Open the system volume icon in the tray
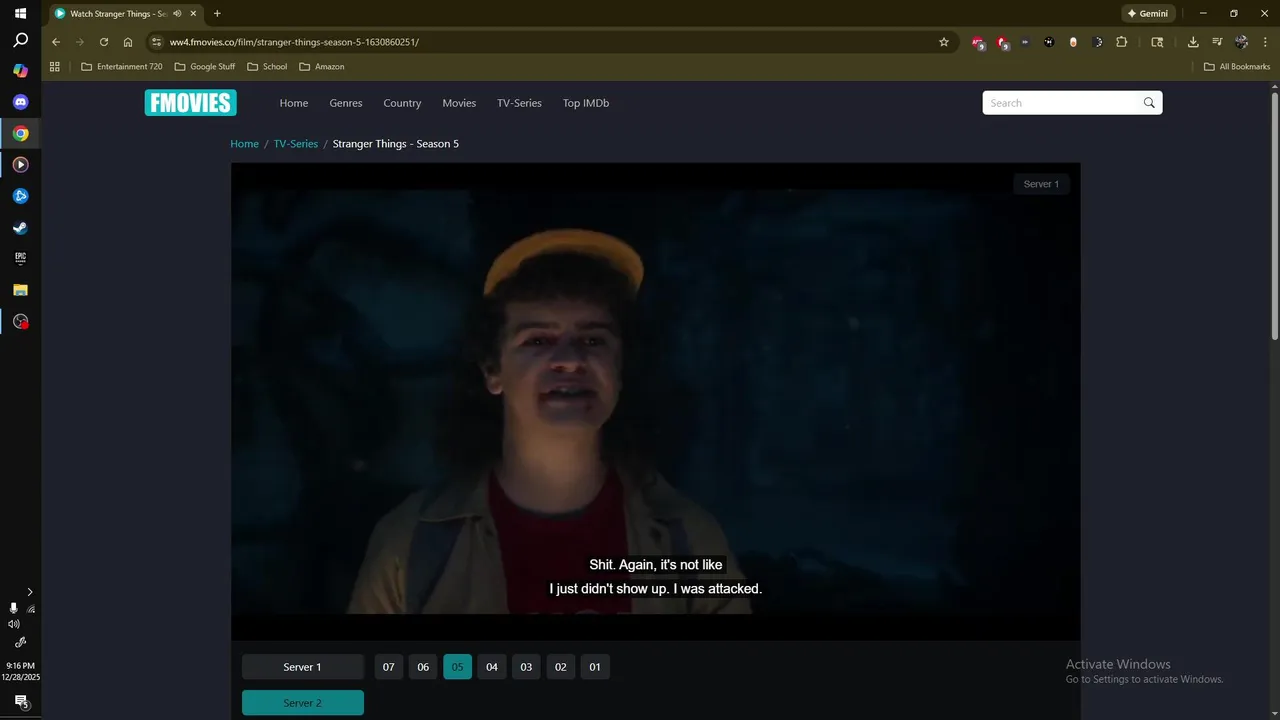 [x=13, y=624]
